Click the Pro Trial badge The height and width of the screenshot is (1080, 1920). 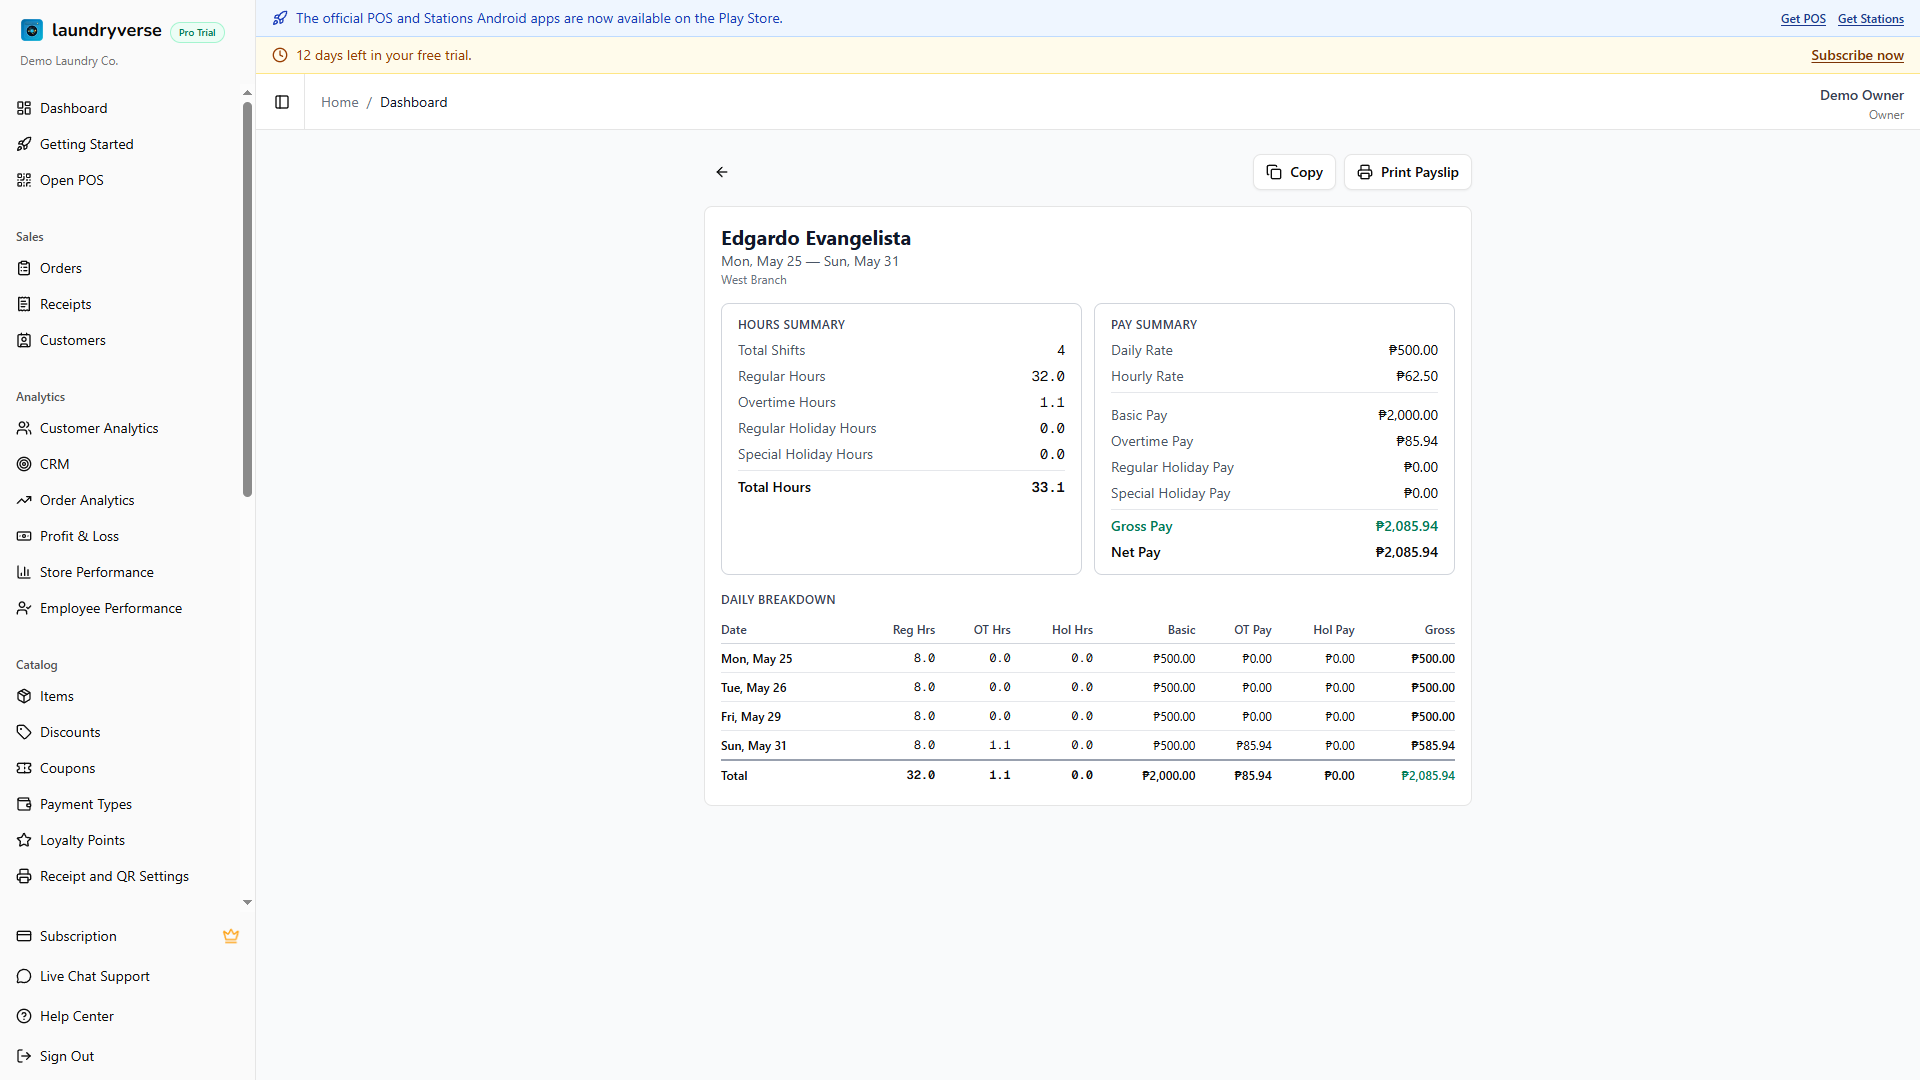(197, 32)
